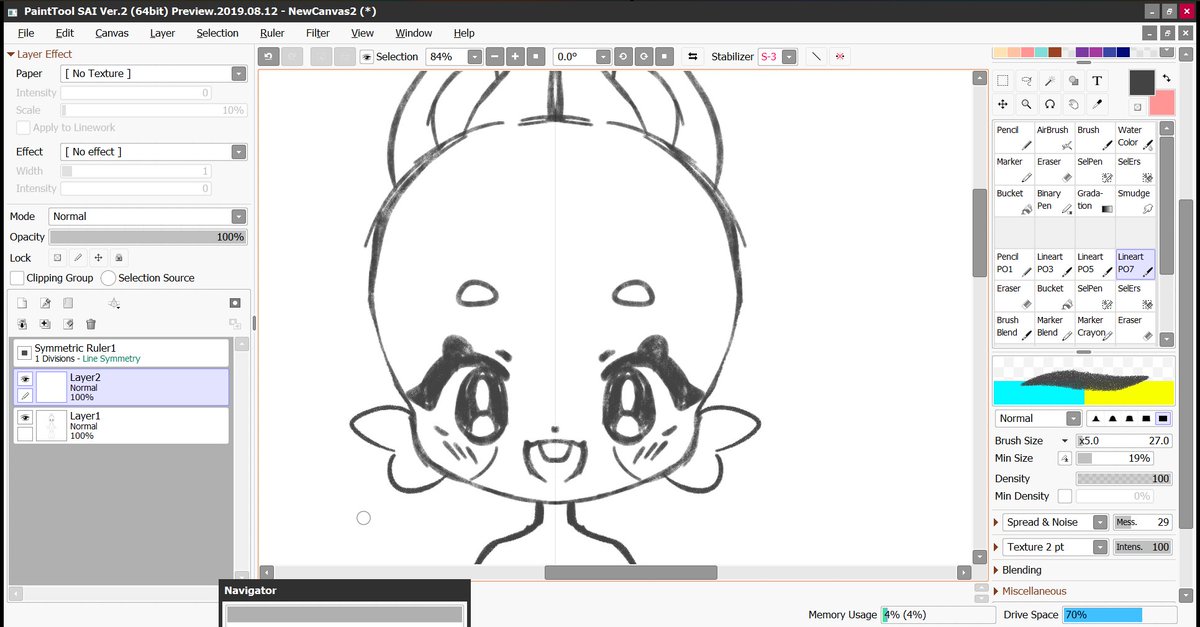Expand the Blending section
The image size is (1200, 627).
tap(1022, 569)
